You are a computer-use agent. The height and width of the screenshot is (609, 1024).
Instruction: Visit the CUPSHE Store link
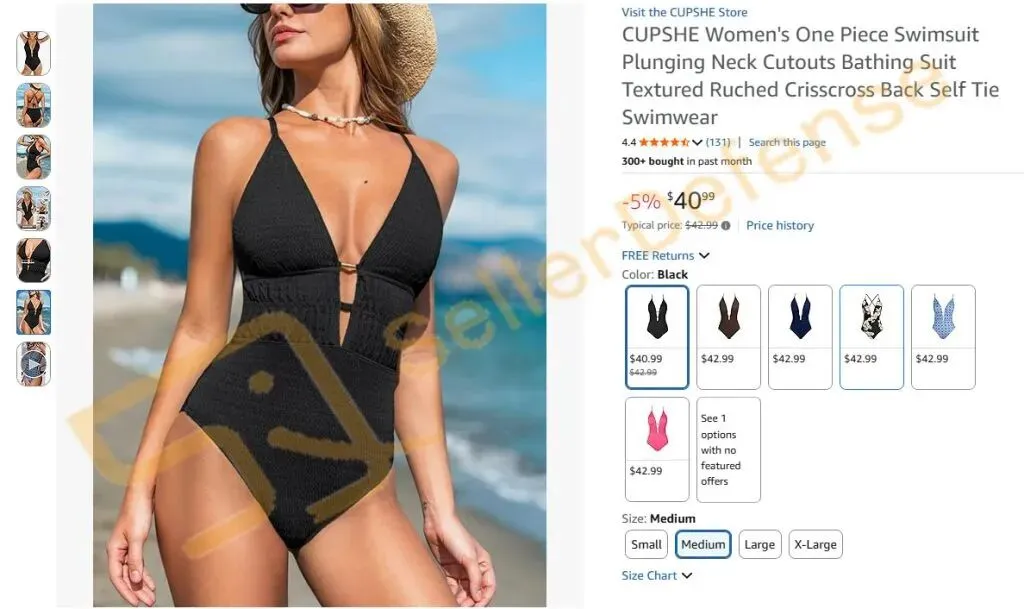[x=684, y=12]
